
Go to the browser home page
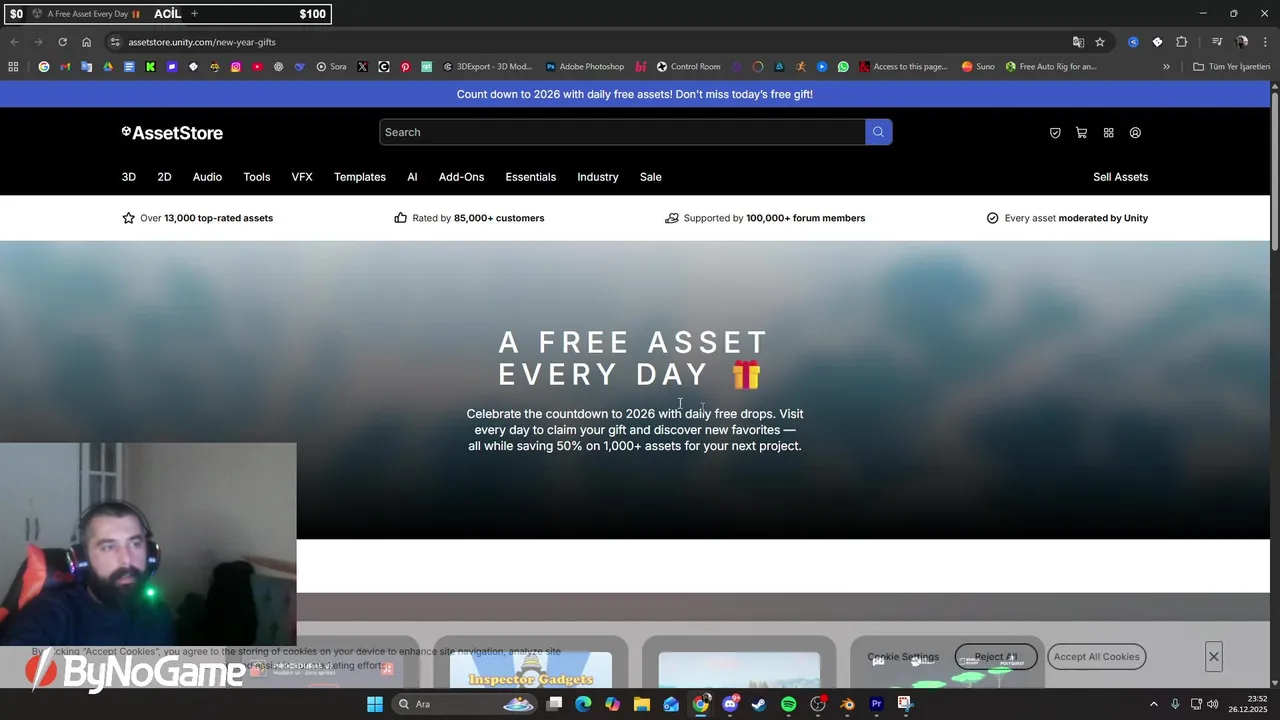point(86,42)
